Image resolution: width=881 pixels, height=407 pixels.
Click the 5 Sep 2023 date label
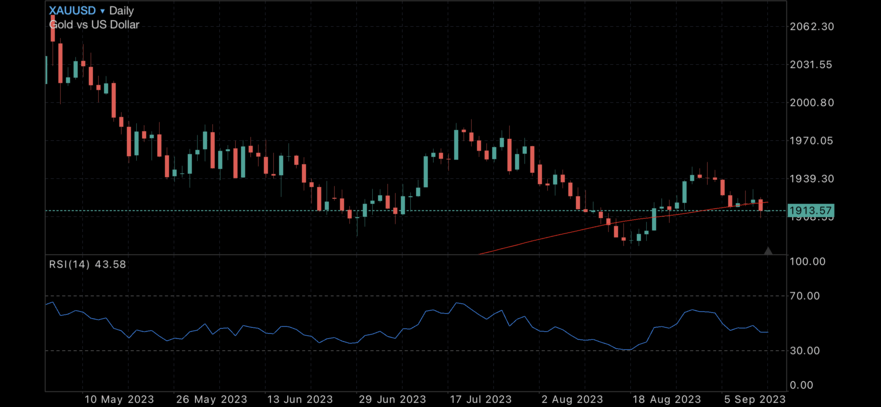pyautogui.click(x=755, y=400)
